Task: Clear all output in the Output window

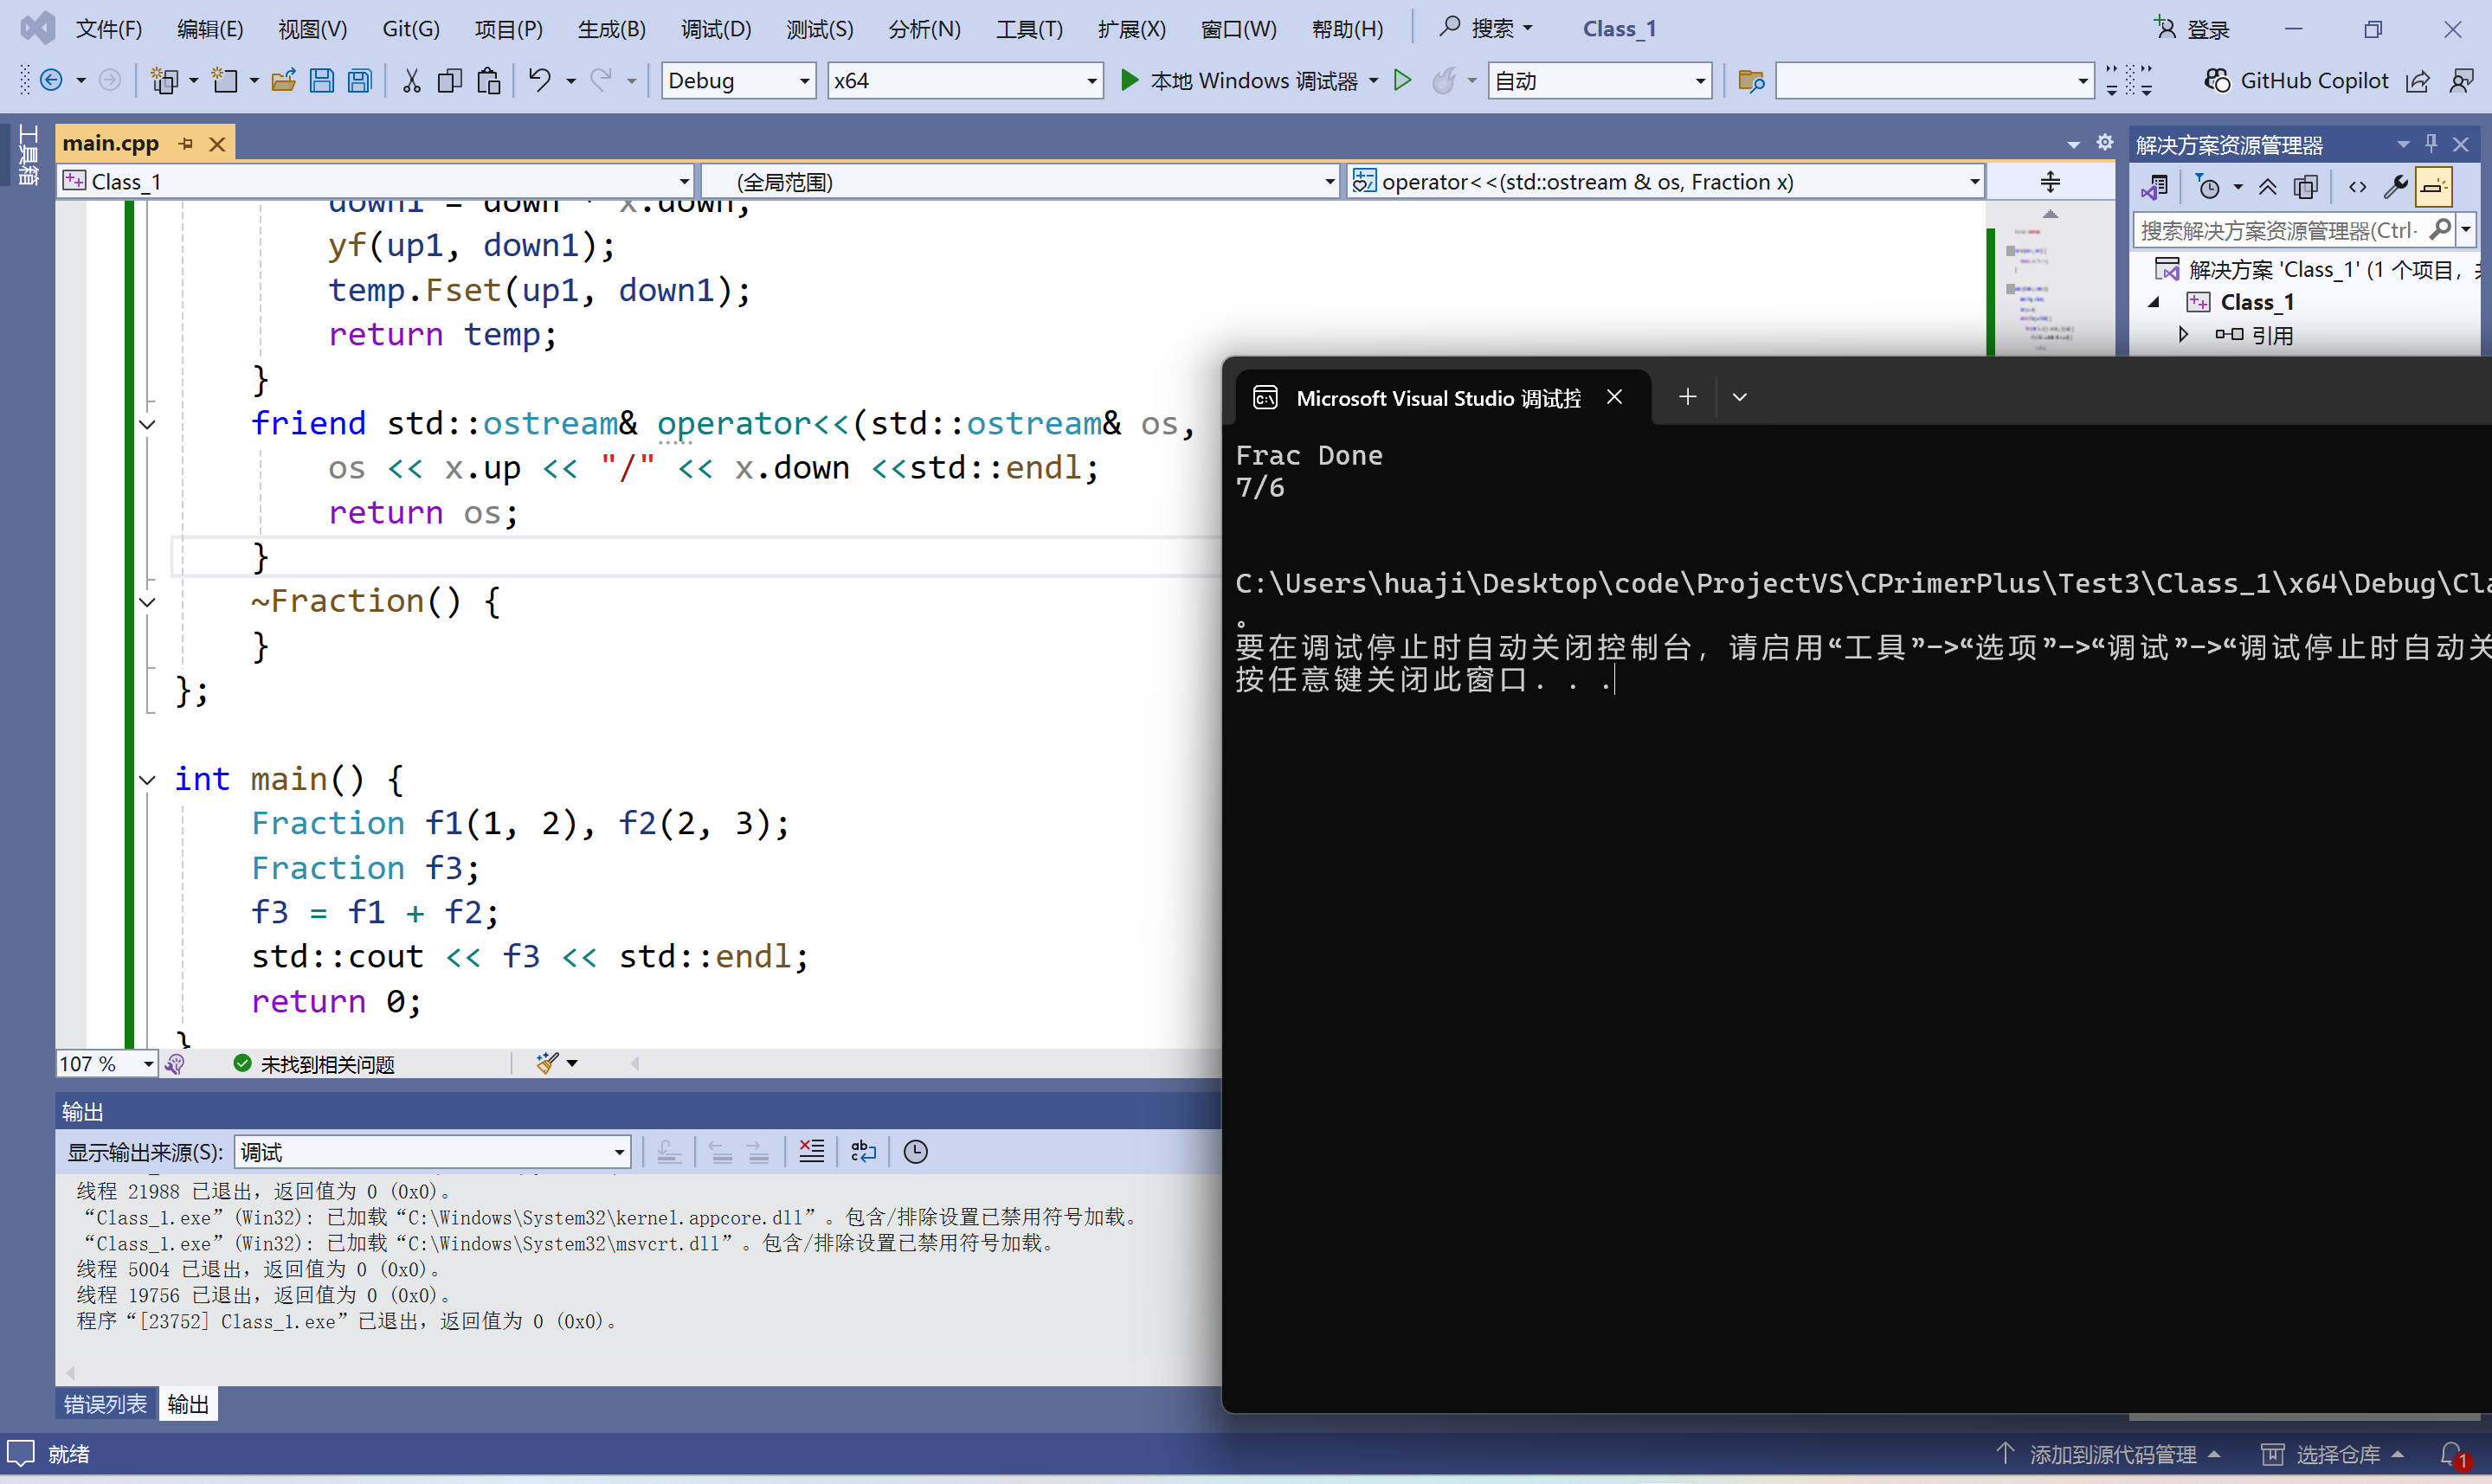Action: pos(811,1151)
